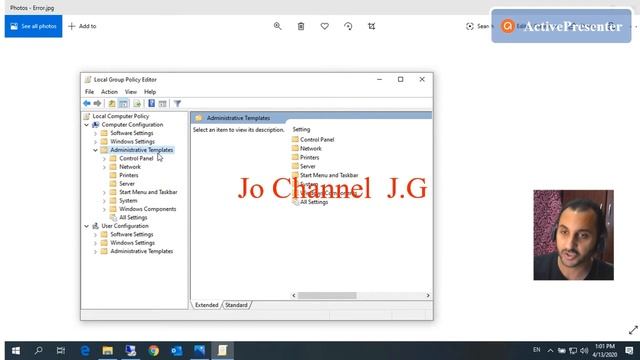Expand Administrative Templates under User Configuration
The width and height of the screenshot is (640, 360).
point(95,251)
